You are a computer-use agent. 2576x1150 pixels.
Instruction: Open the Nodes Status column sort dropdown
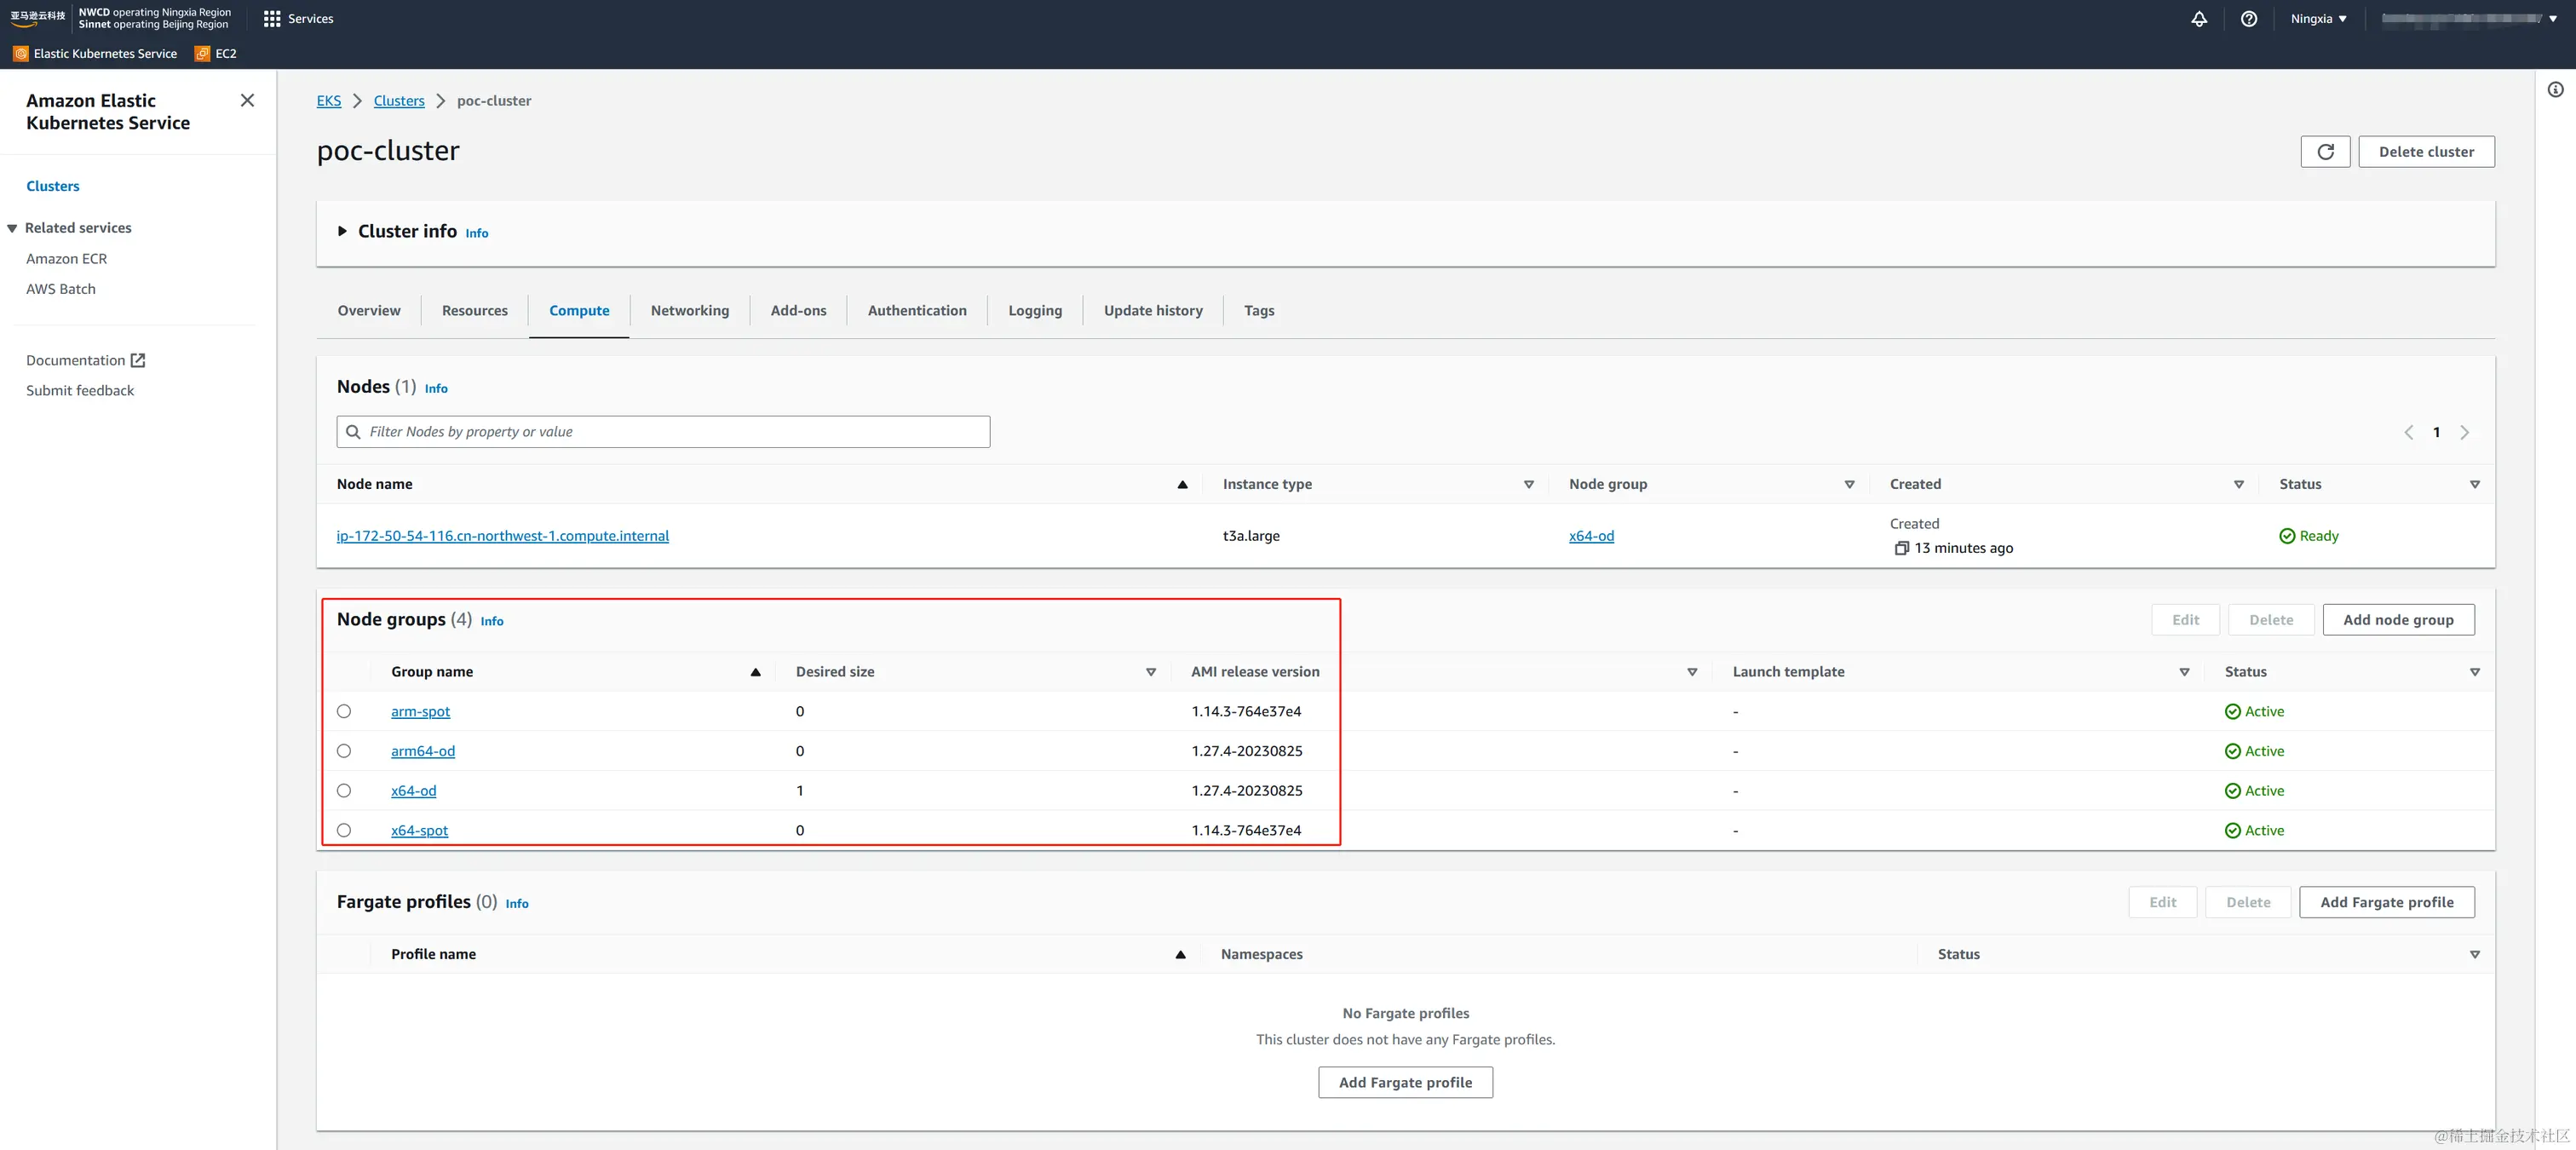point(2475,485)
